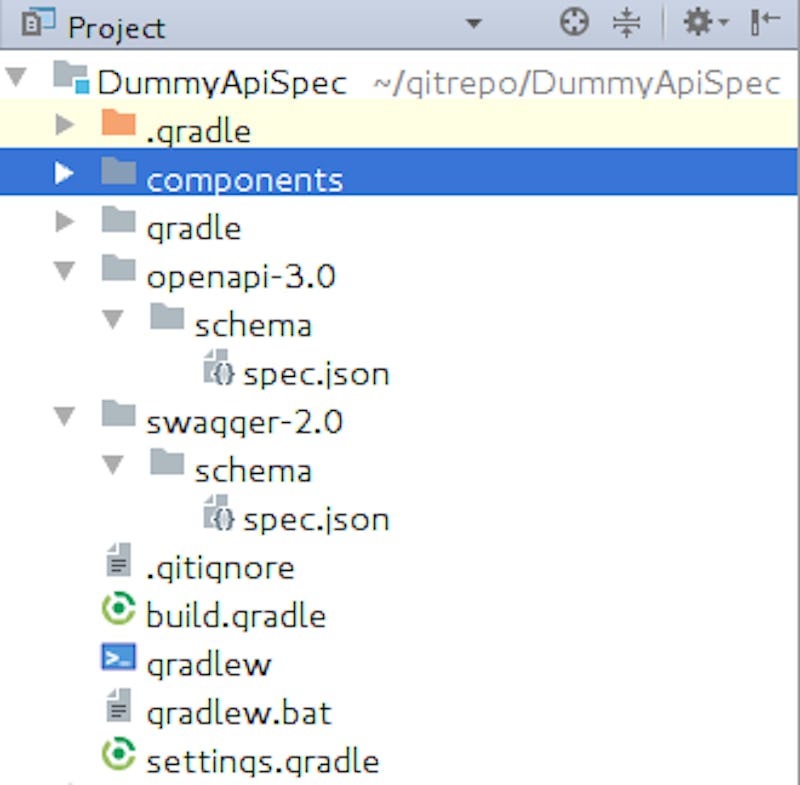Collapse the openapi-3.0 folder

65,273
